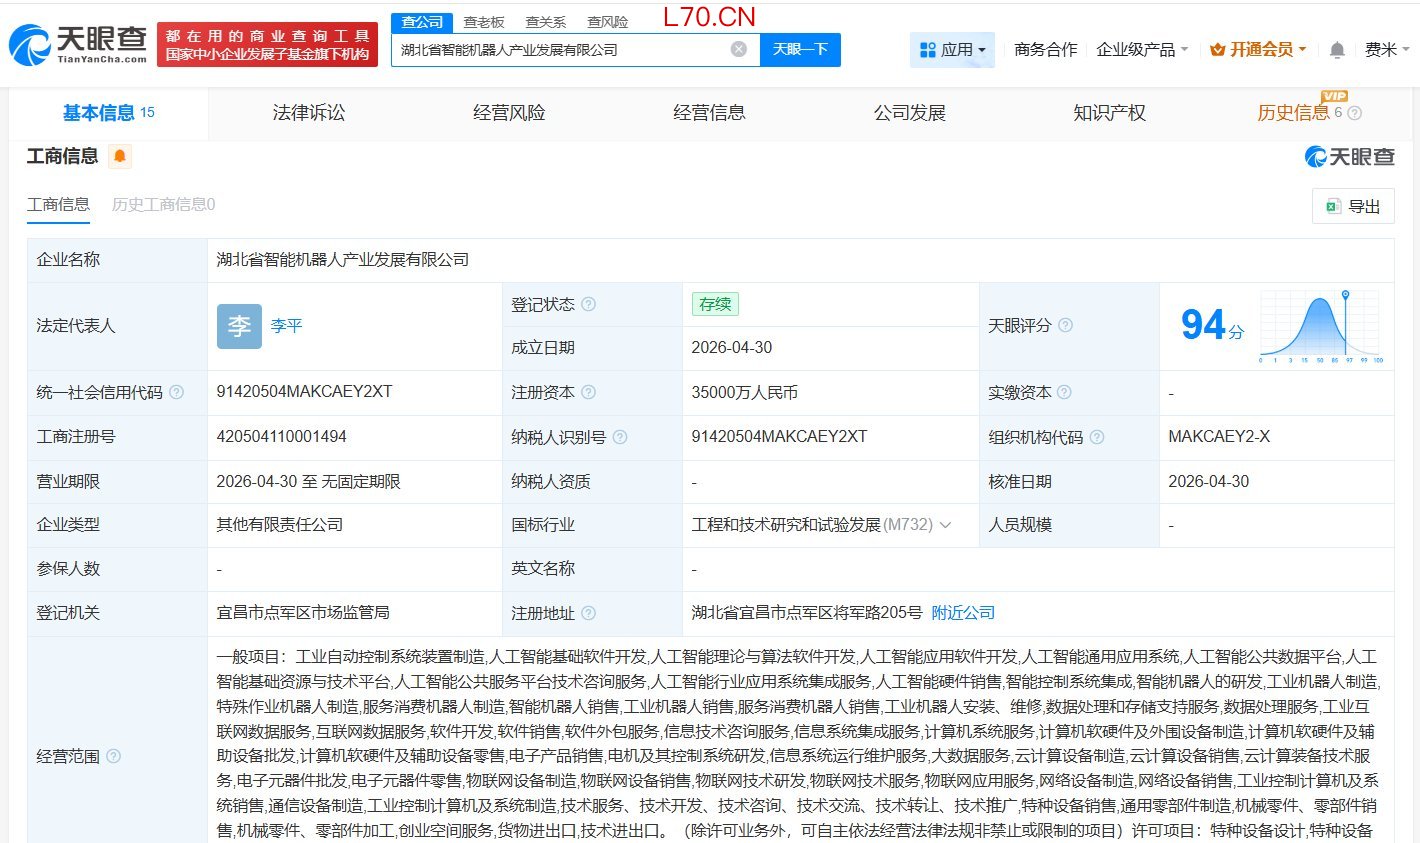Click the help icon beside 注册资本

[588, 392]
